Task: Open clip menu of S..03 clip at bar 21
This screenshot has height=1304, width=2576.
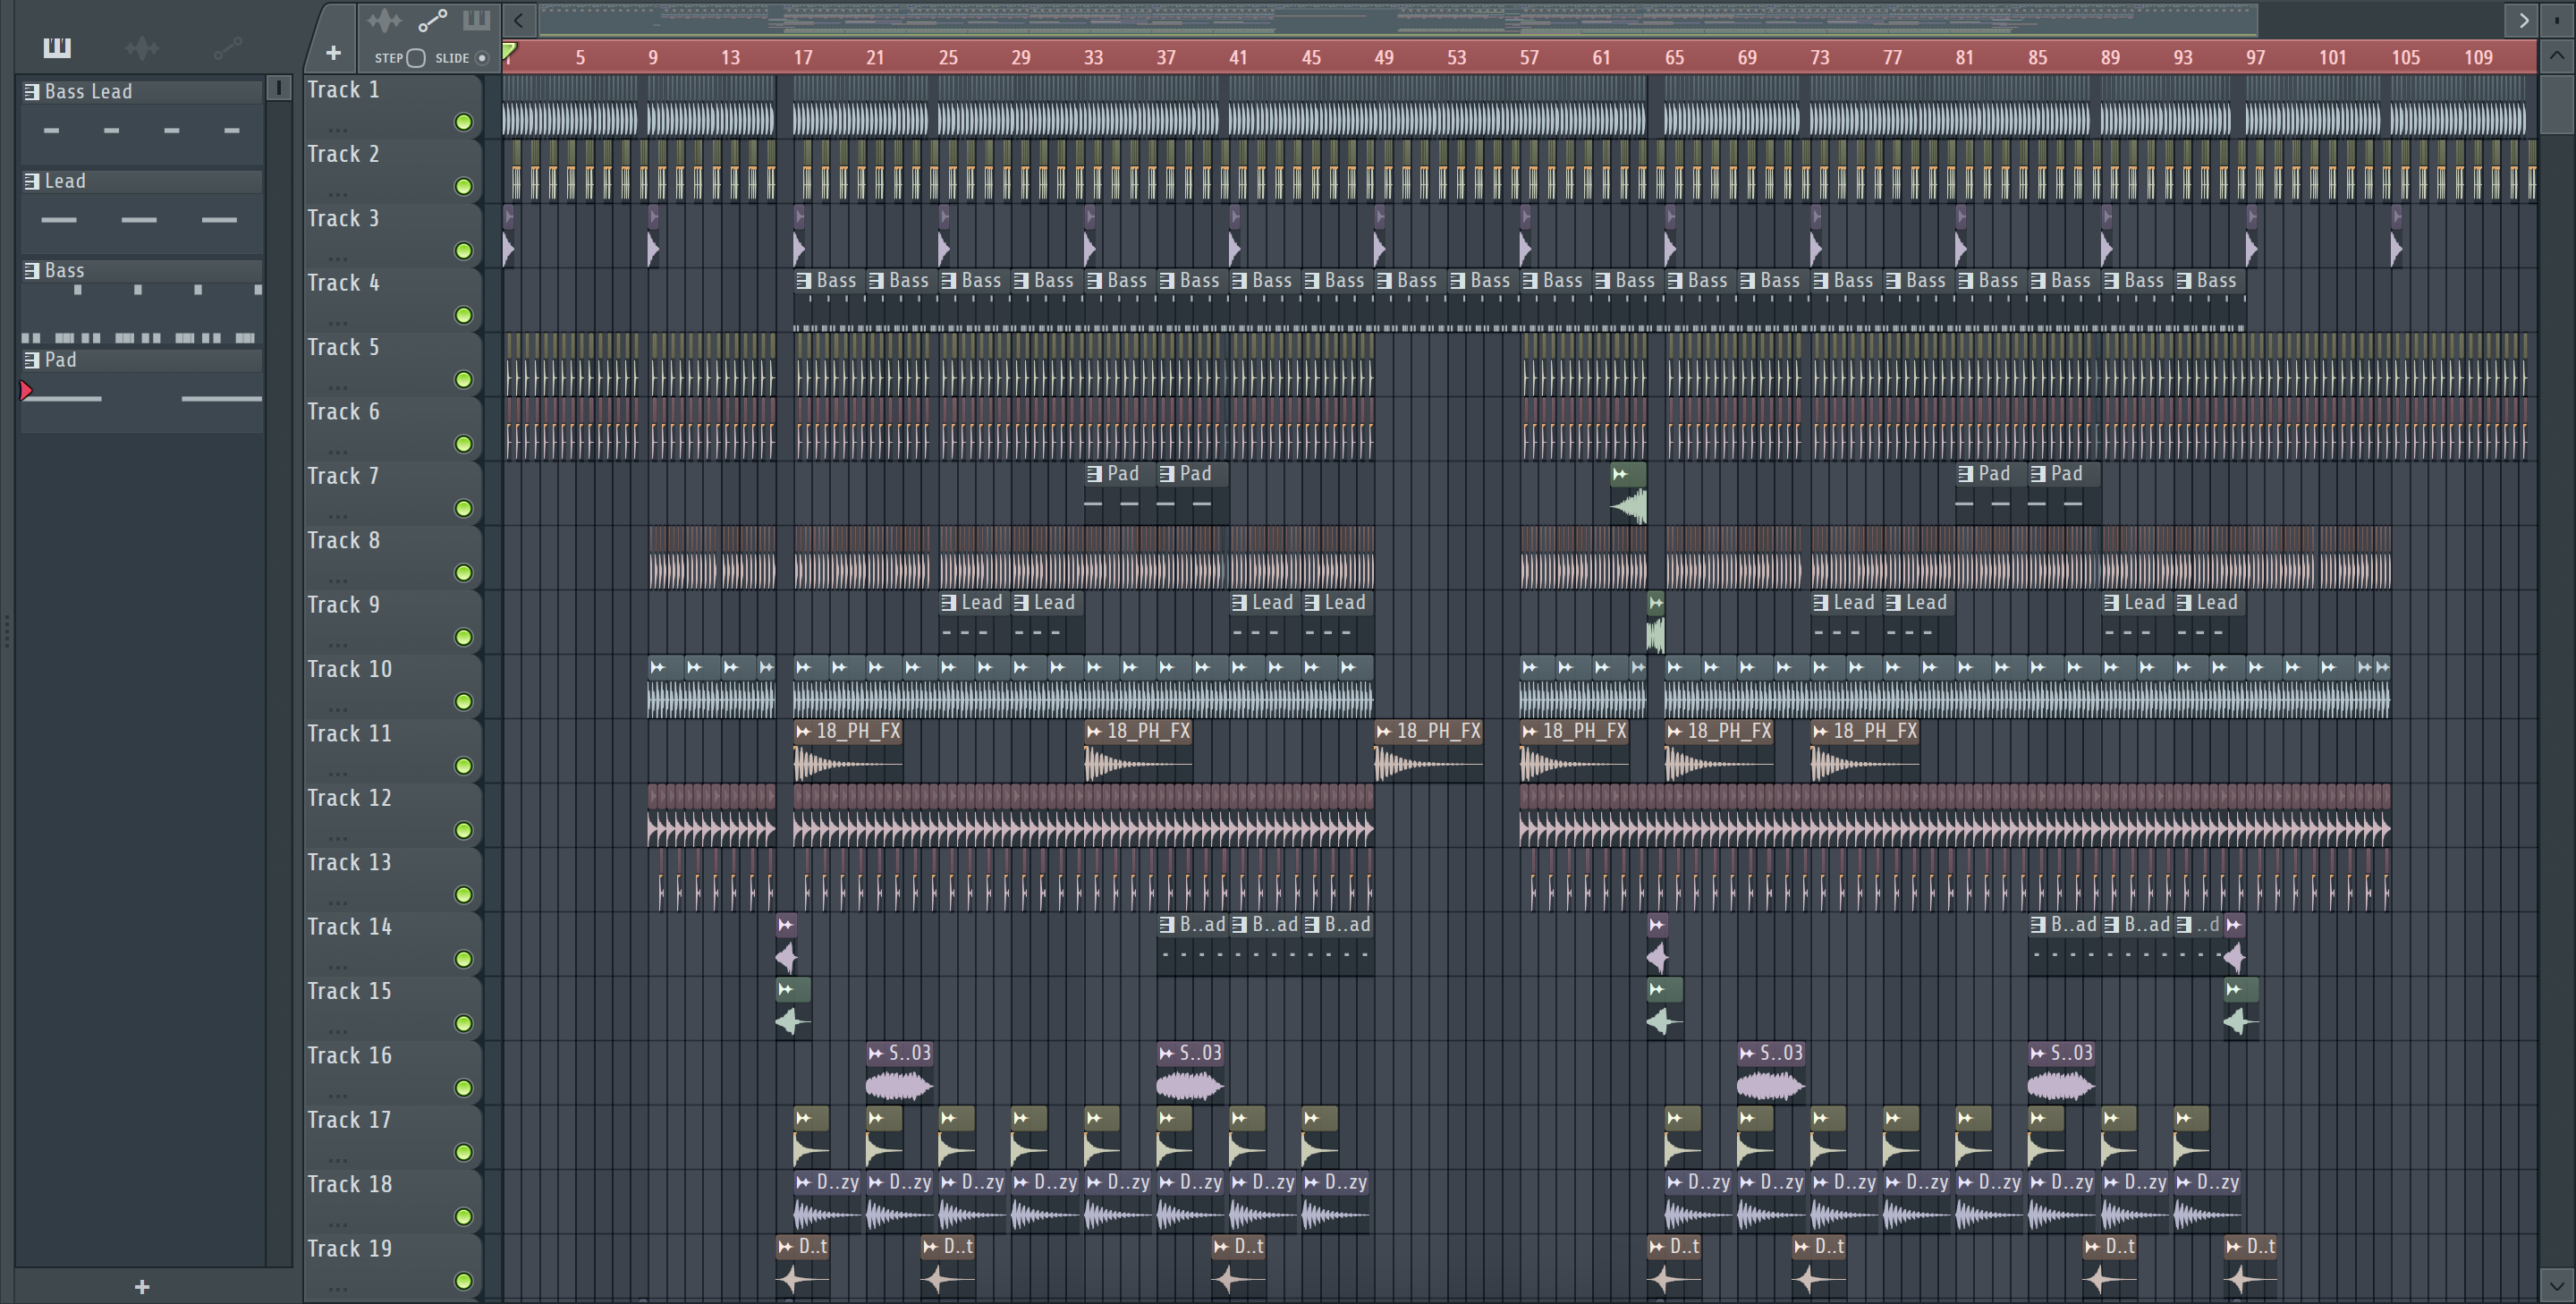Action: click(876, 1053)
